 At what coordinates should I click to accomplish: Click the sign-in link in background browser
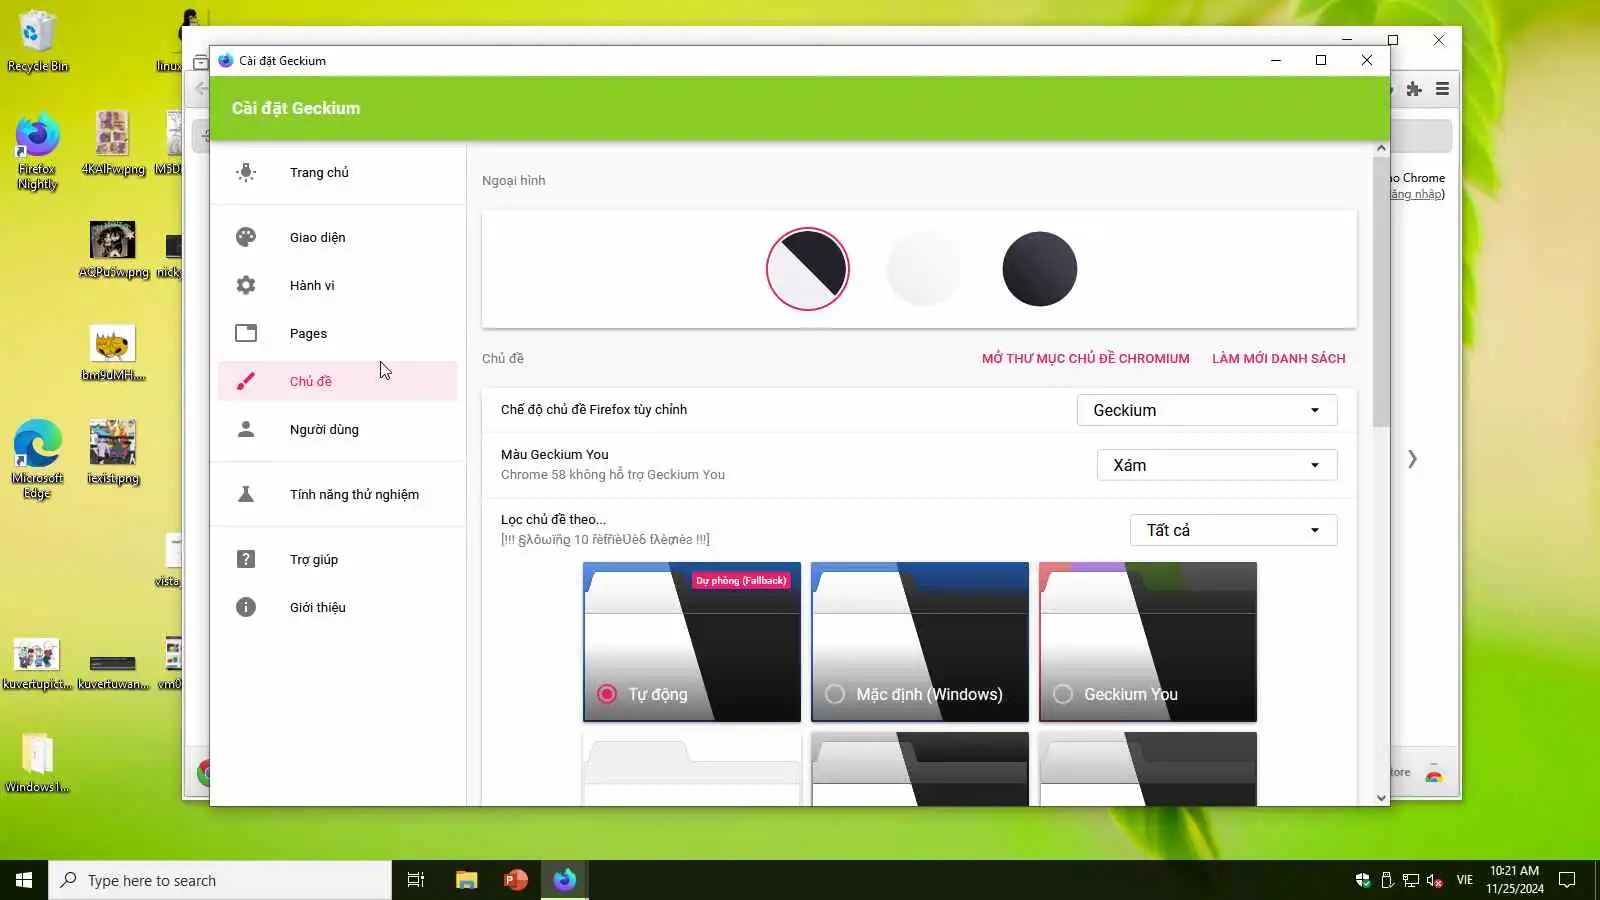click(x=1418, y=194)
